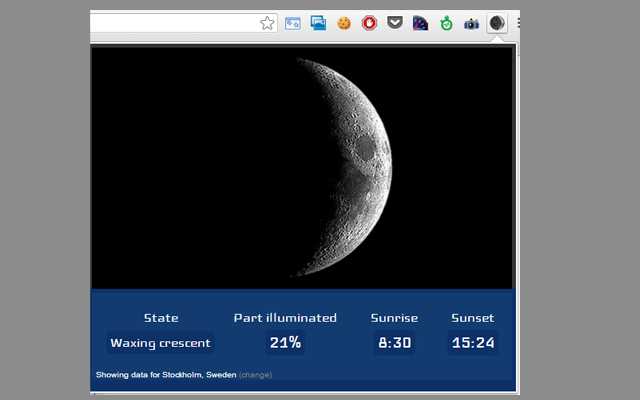This screenshot has width=640, height=400.
Task: Select the Waxing crescent state box
Action: 160,342
